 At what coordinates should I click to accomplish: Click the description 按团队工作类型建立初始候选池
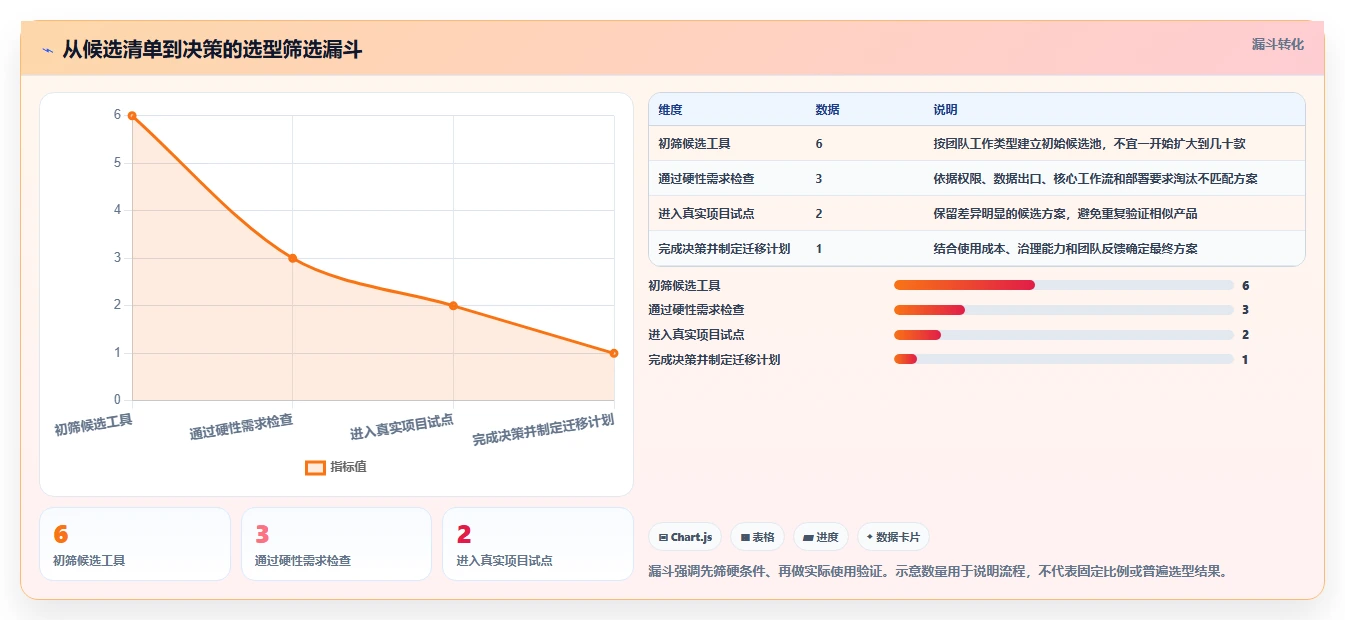[x=1089, y=144]
